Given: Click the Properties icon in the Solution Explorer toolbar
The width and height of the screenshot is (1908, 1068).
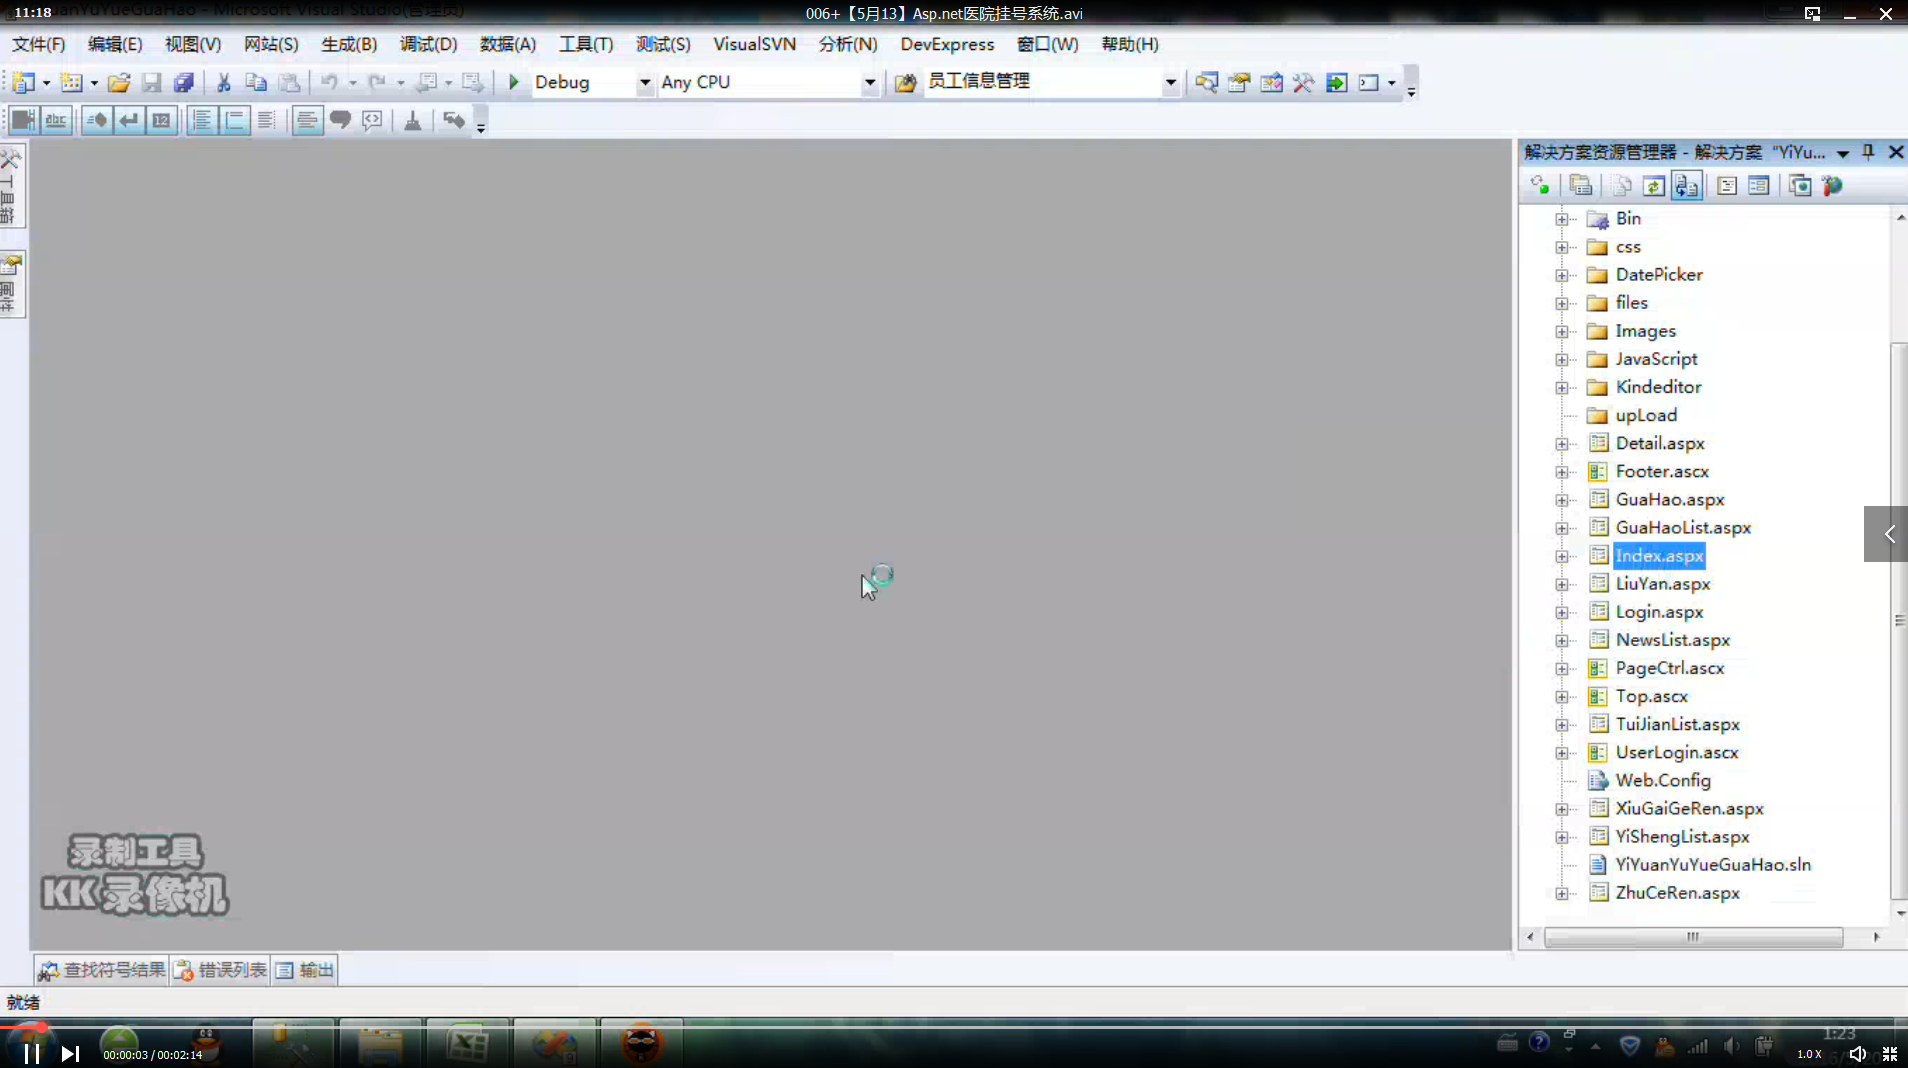Looking at the screenshot, I should [x=1580, y=186].
